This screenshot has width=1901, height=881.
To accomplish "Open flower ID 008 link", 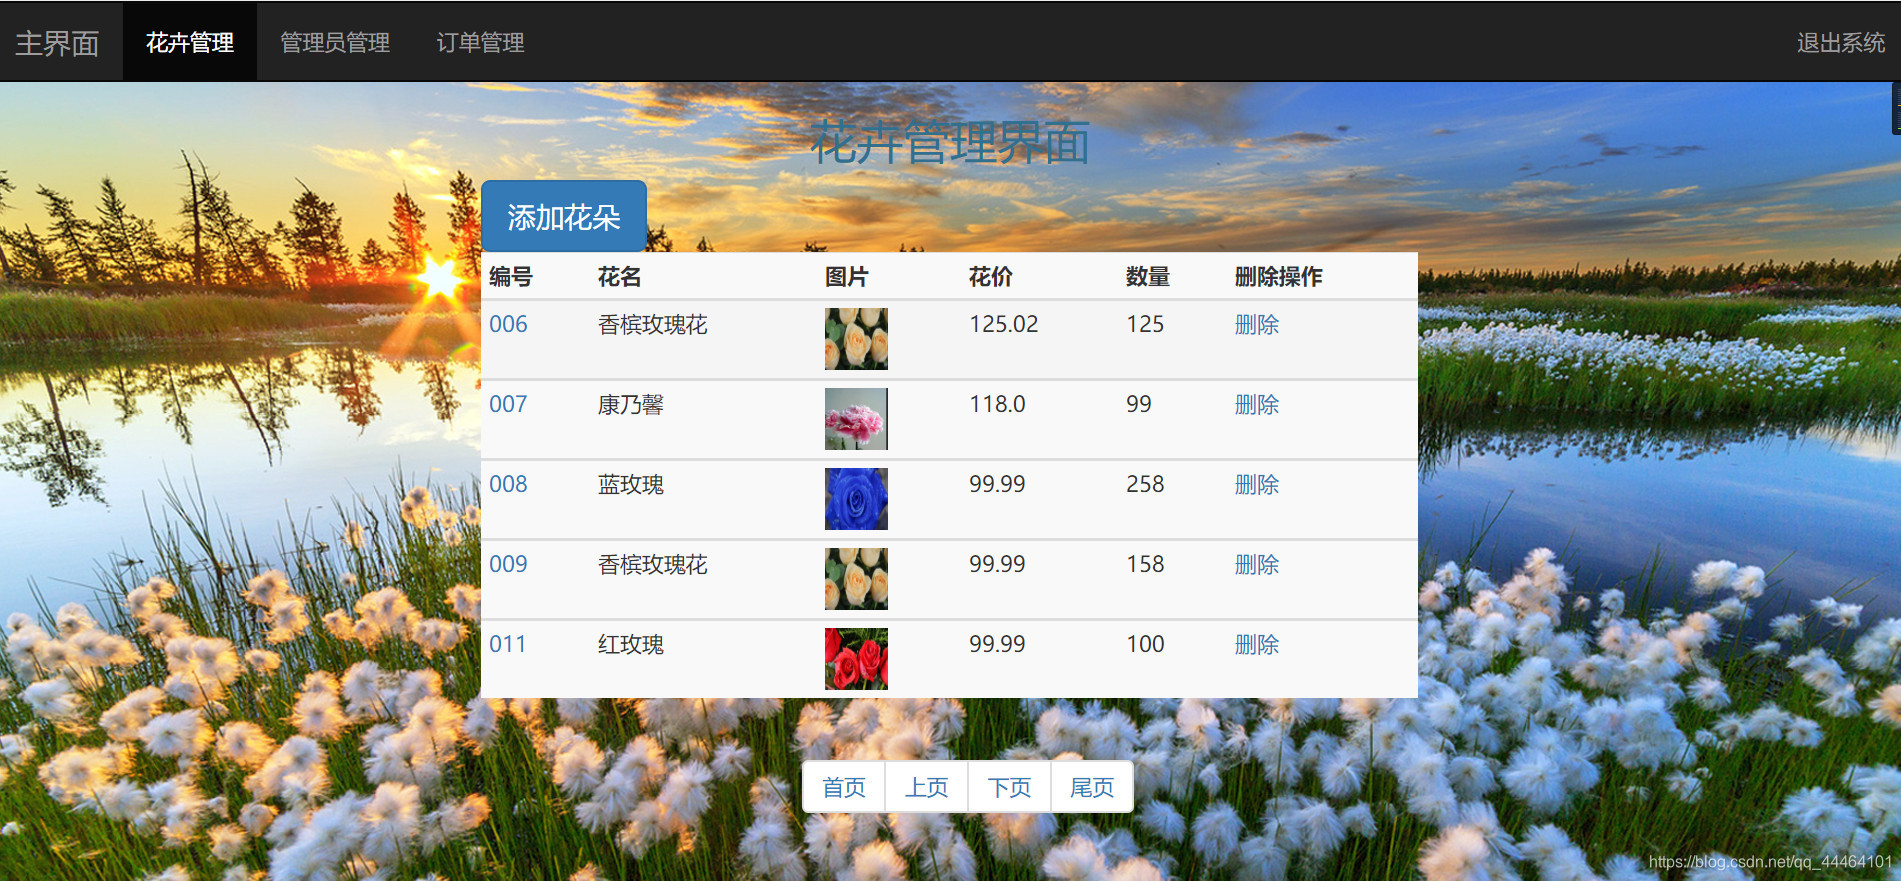I will point(508,484).
